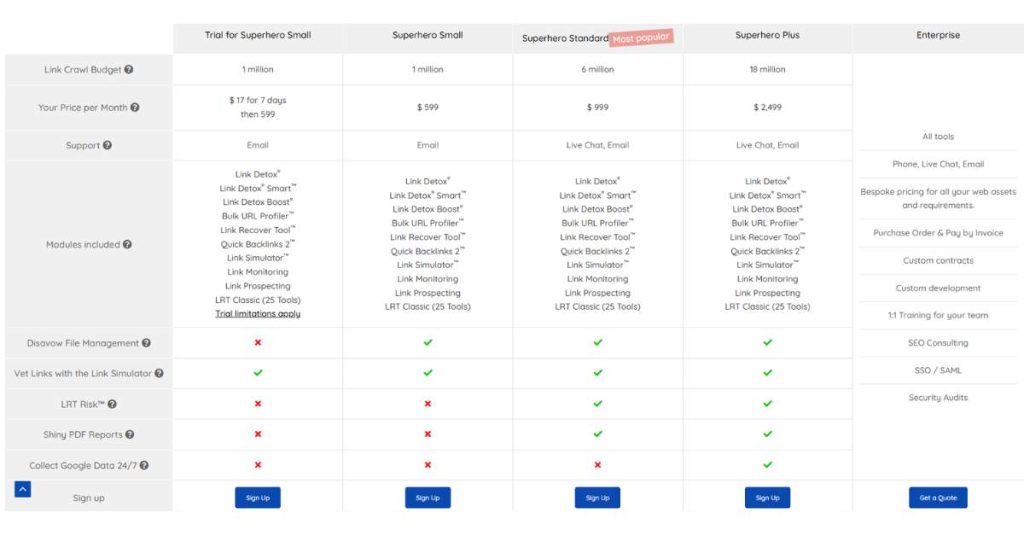Click Sign Up for Superhero Standard plan

(597, 497)
